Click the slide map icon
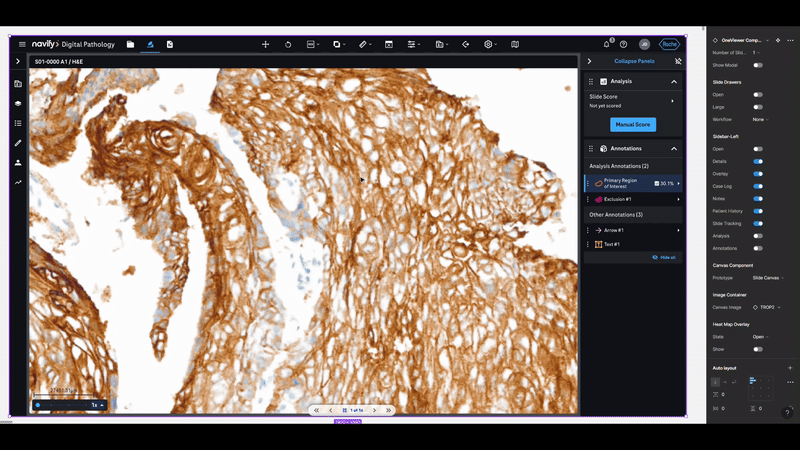Viewport: 800px width, 450px height. pos(515,44)
